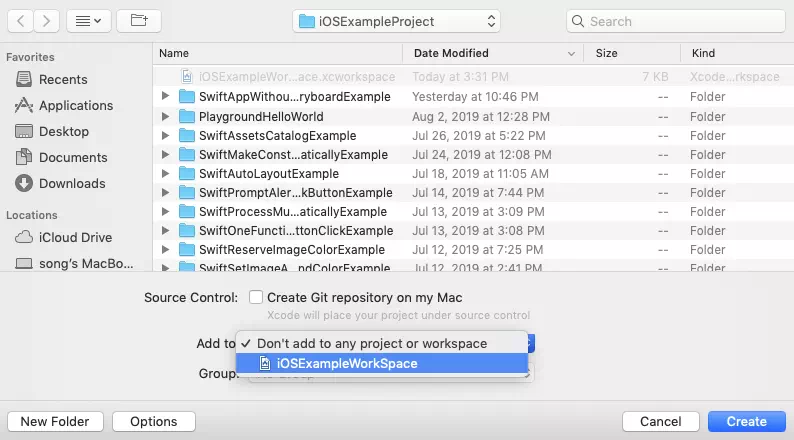Select SwiftOneFuncti...ttonClickExample folder icon
794x440 pixels.
point(187,230)
